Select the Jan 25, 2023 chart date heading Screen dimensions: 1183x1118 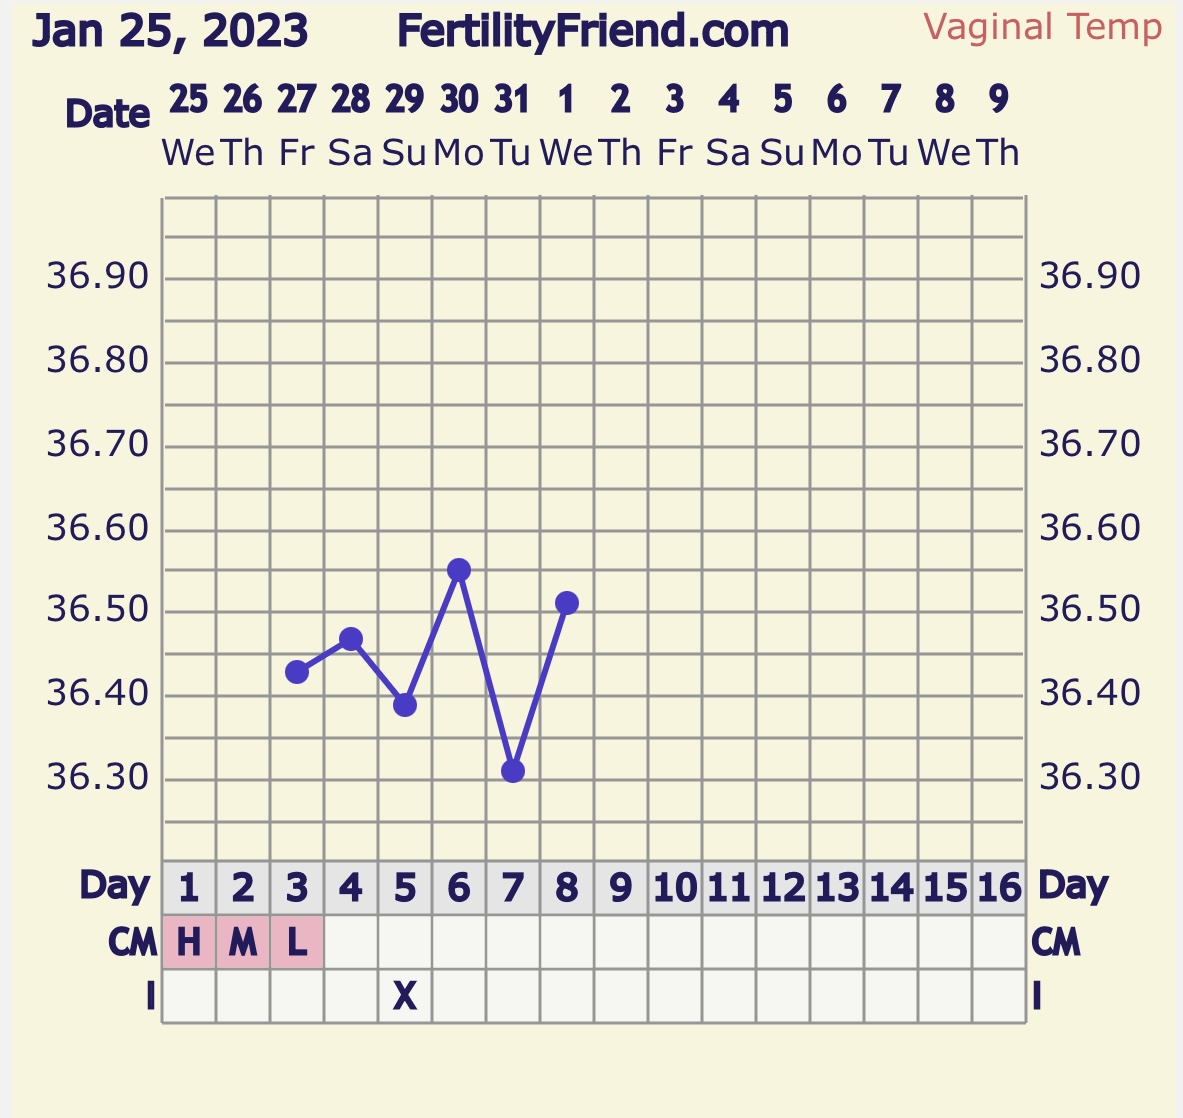[x=170, y=32]
